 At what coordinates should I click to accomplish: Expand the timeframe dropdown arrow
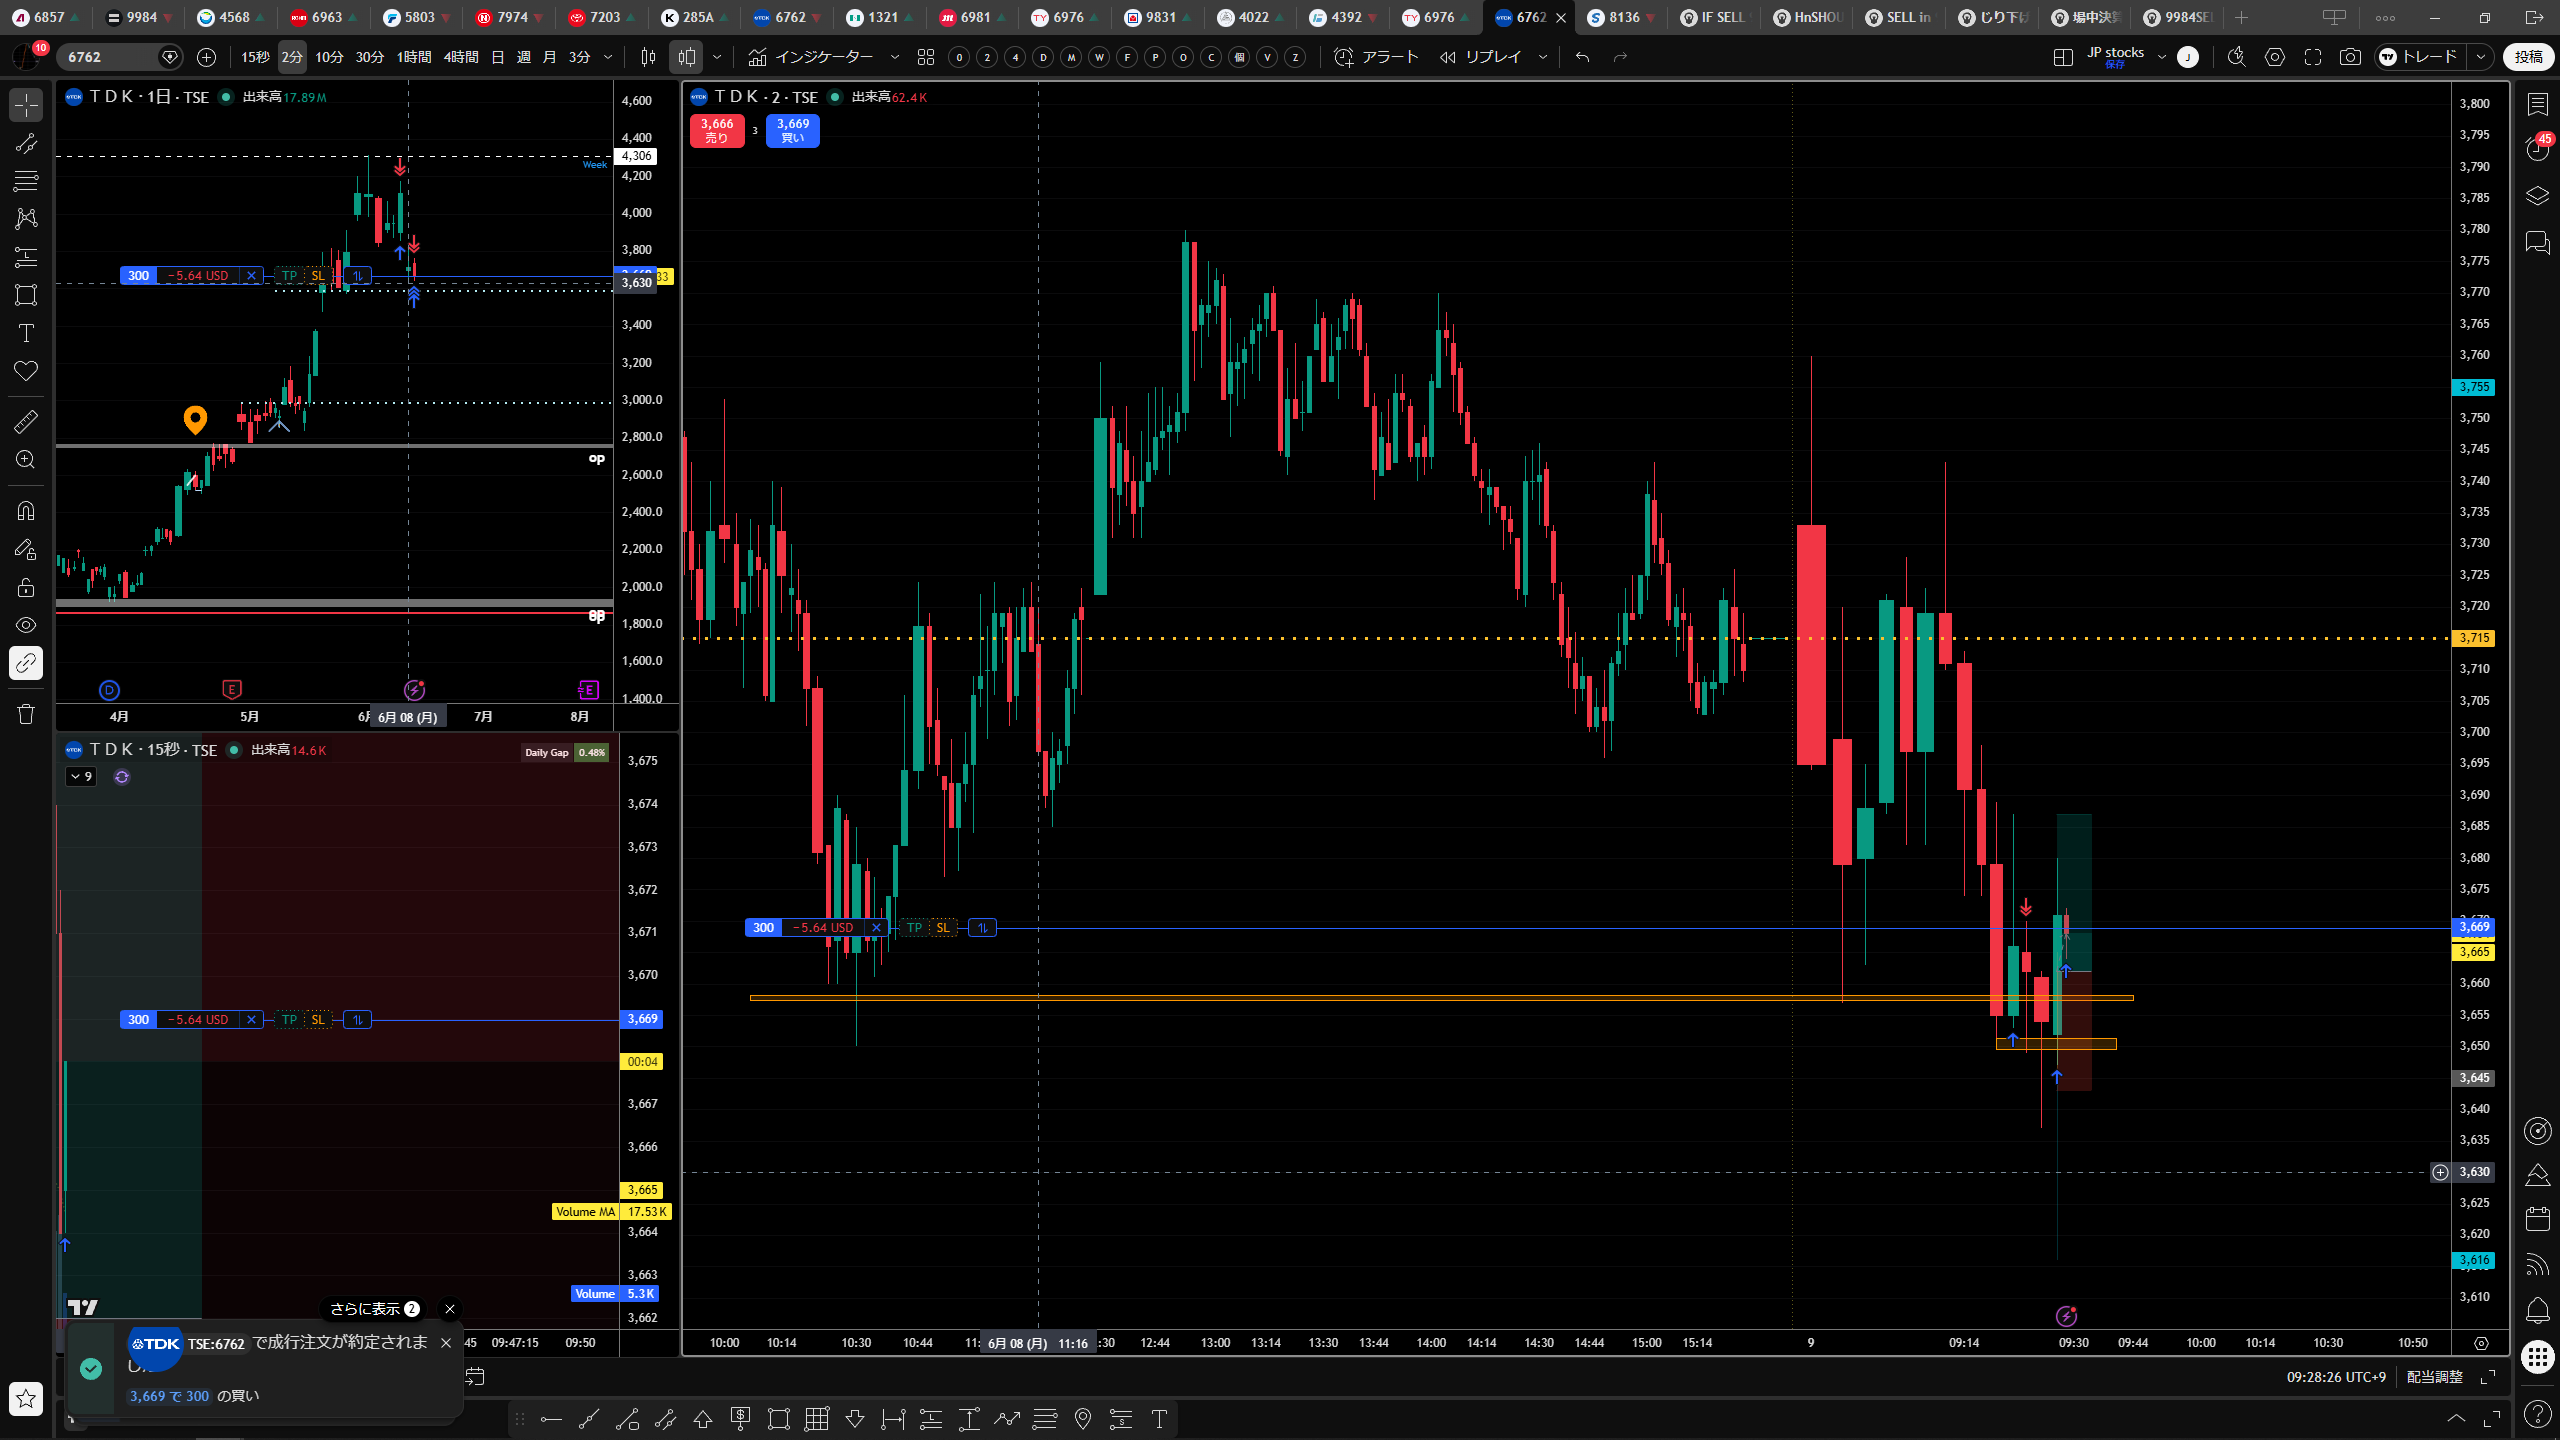(608, 57)
